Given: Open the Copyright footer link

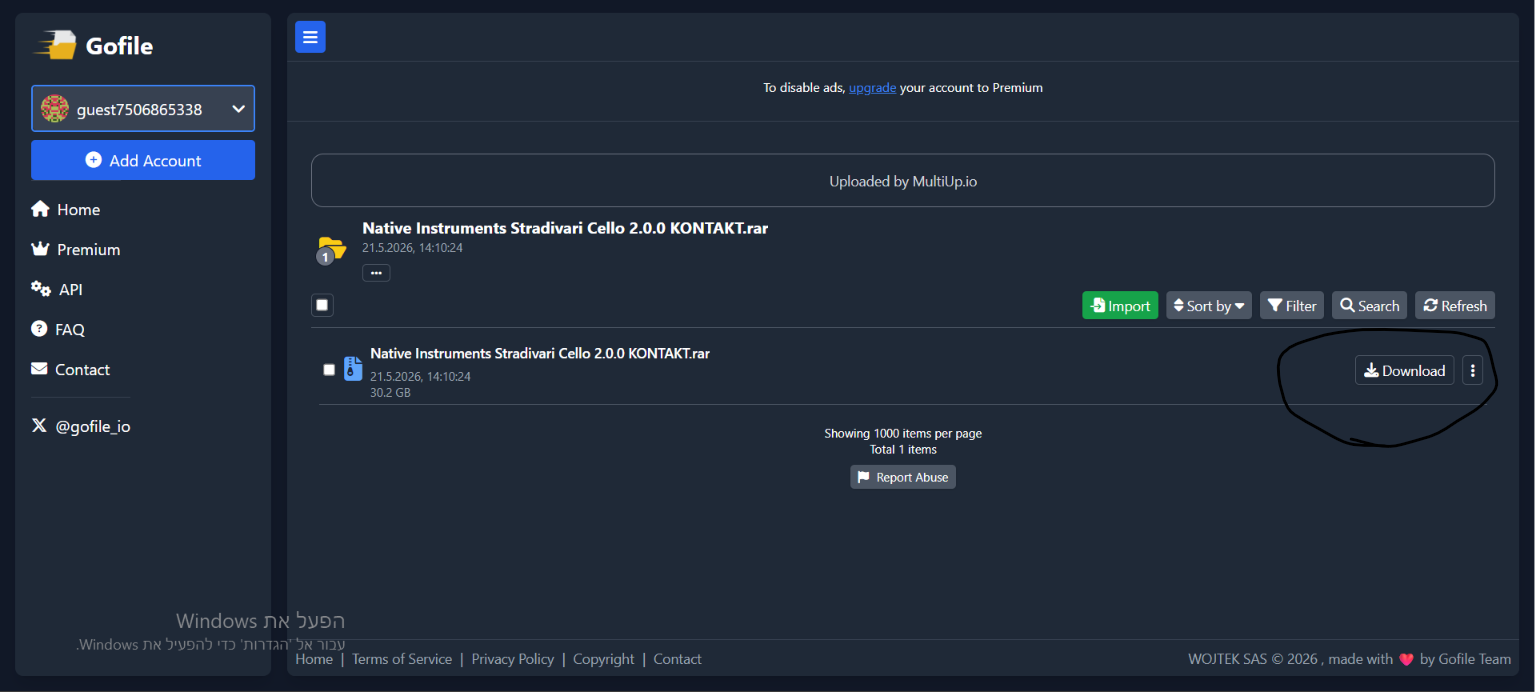Looking at the screenshot, I should [604, 659].
